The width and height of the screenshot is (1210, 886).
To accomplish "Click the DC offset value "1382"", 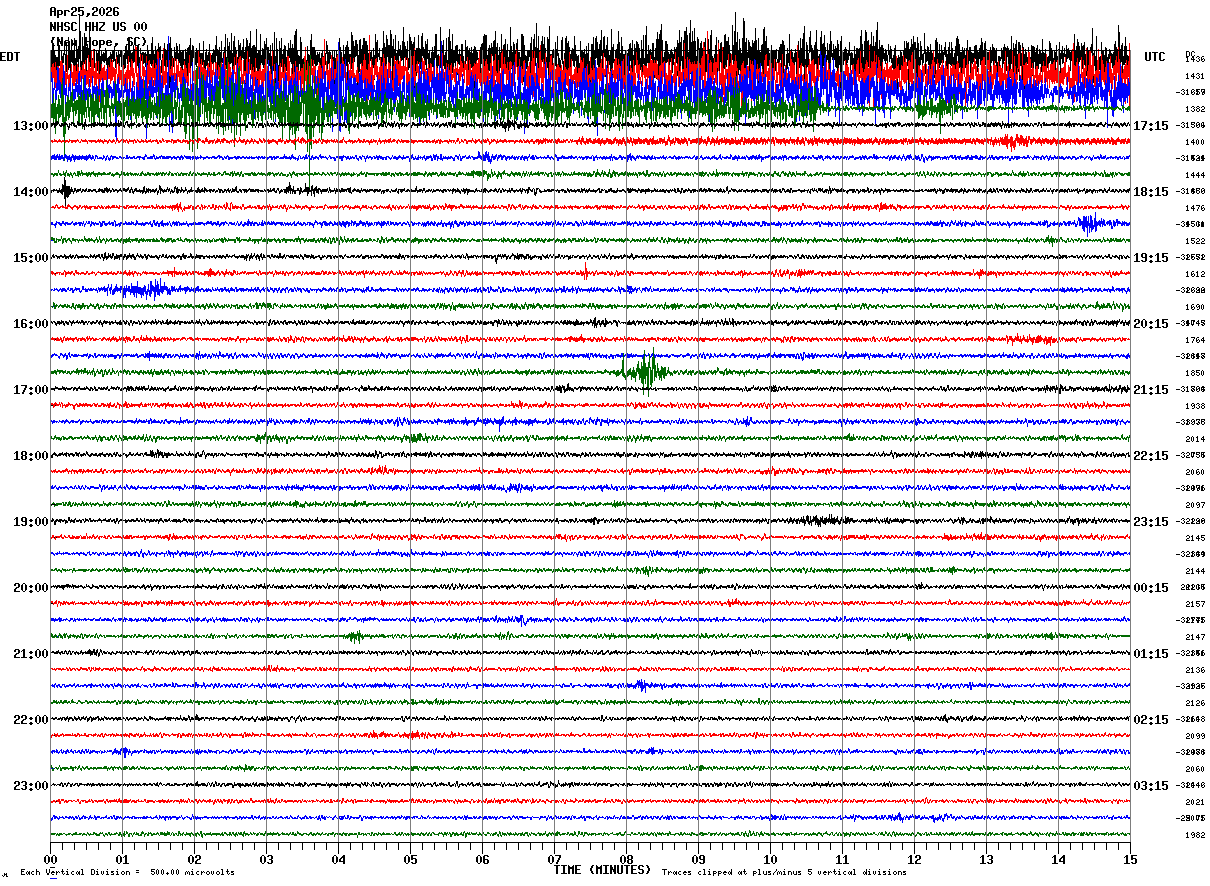I will [1194, 109].
